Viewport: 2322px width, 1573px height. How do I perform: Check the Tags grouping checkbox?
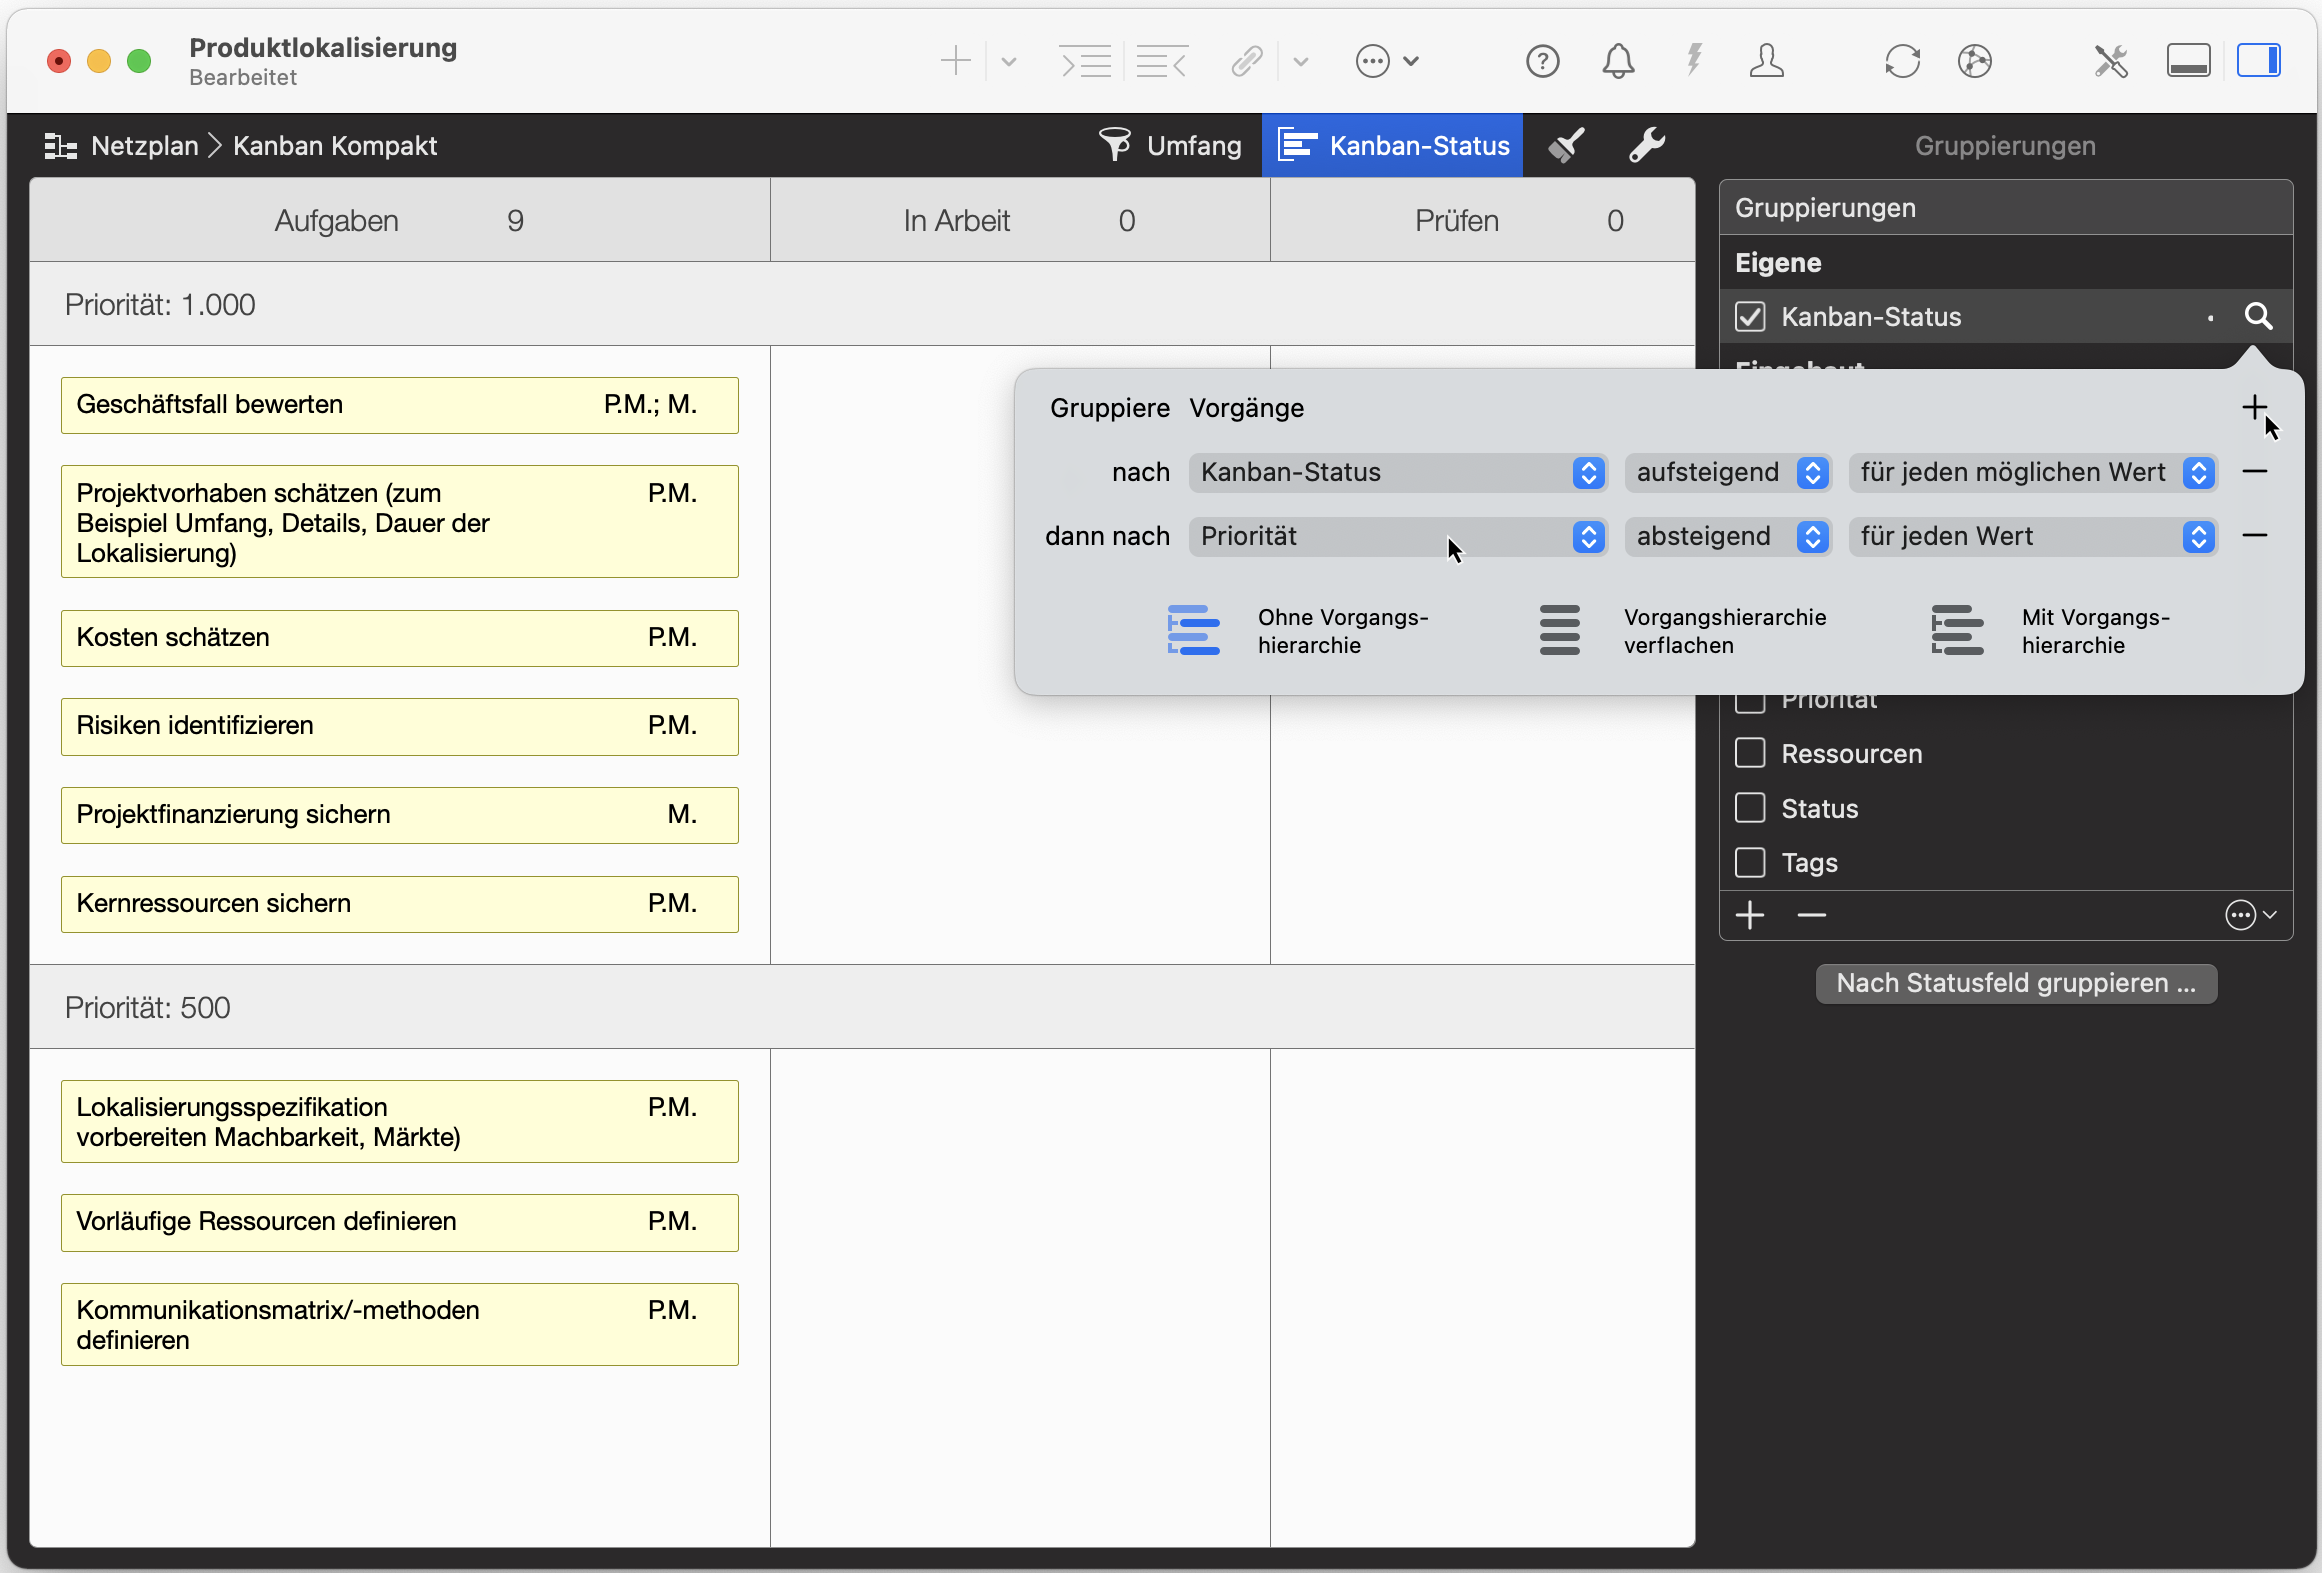pos(1750,862)
